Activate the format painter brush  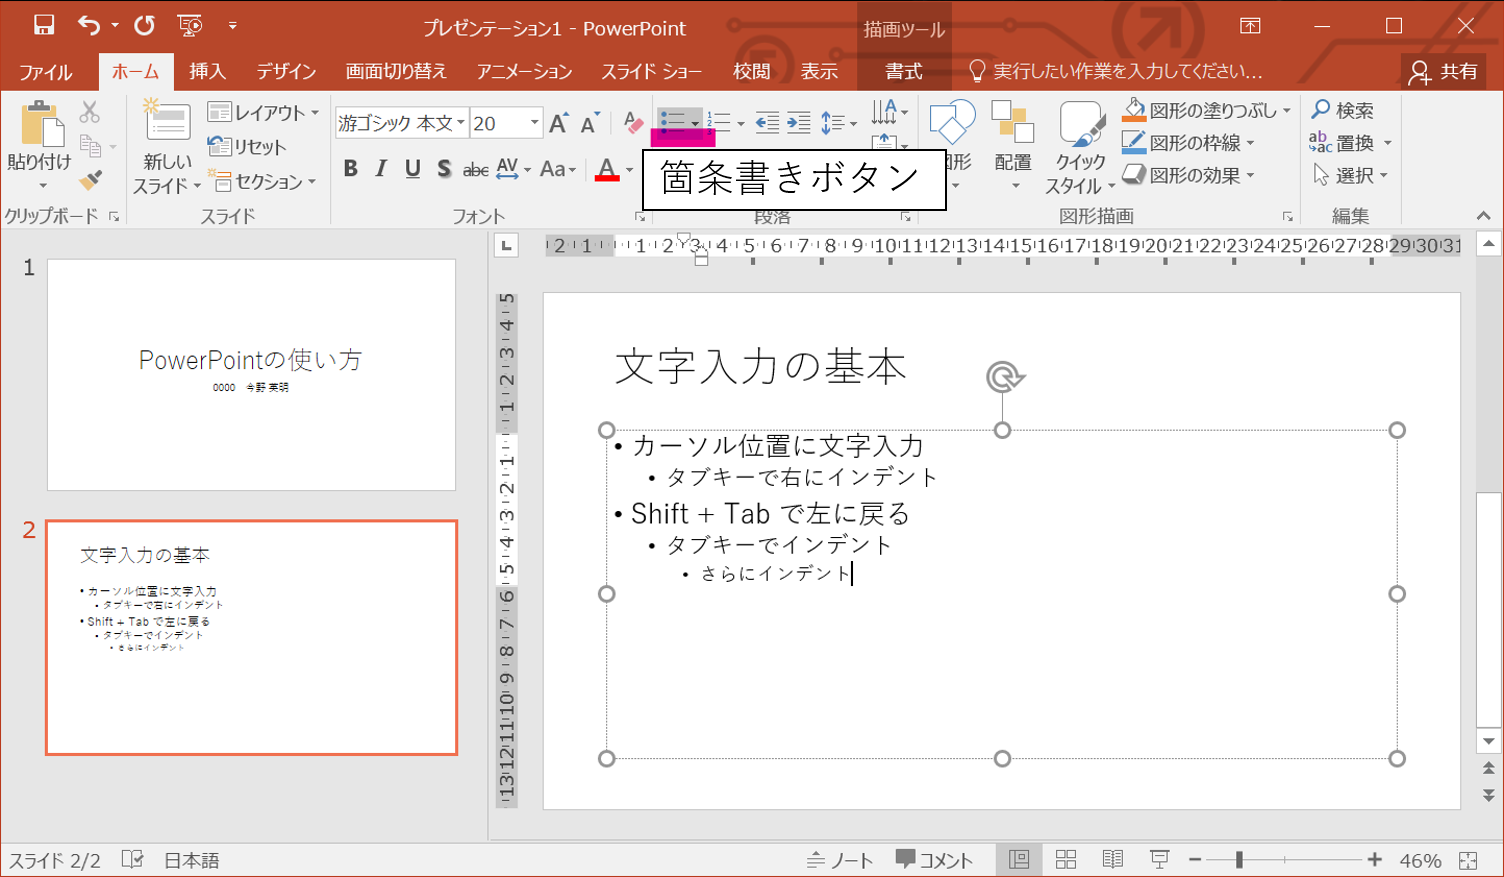tap(90, 180)
